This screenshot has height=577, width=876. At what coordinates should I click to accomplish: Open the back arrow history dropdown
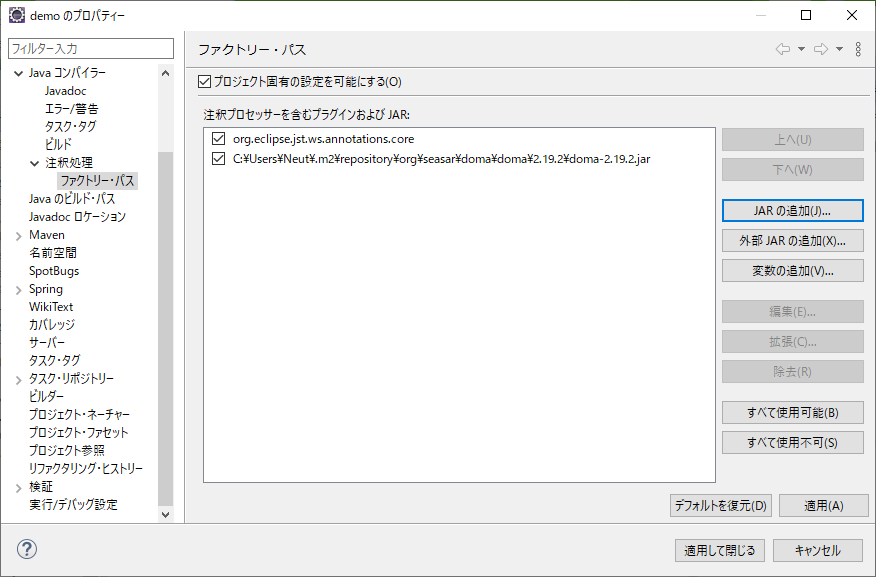pos(801,49)
